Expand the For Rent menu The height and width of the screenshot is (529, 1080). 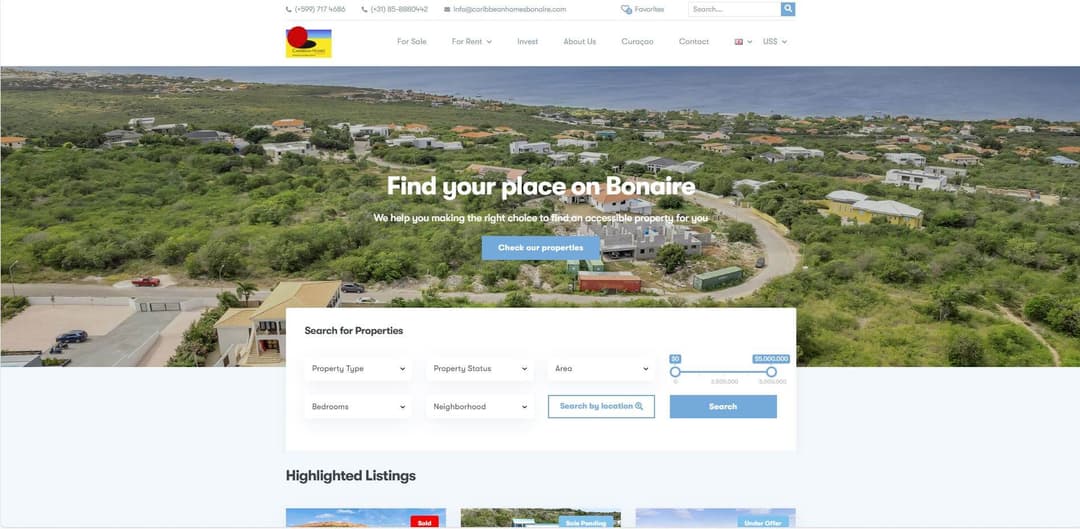tap(472, 41)
